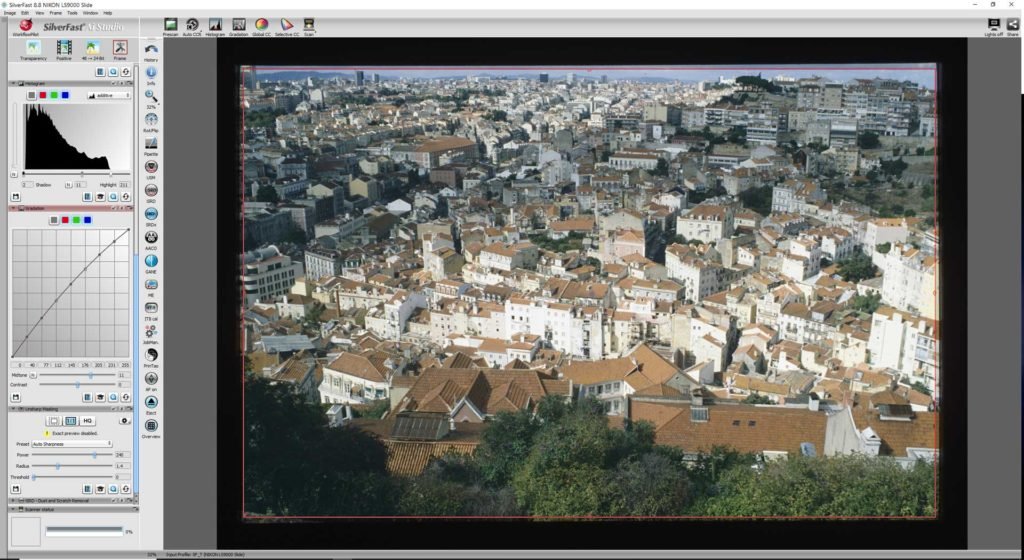Select the zoom magnifier 32% tool
This screenshot has width=1024, height=560.
(151, 96)
